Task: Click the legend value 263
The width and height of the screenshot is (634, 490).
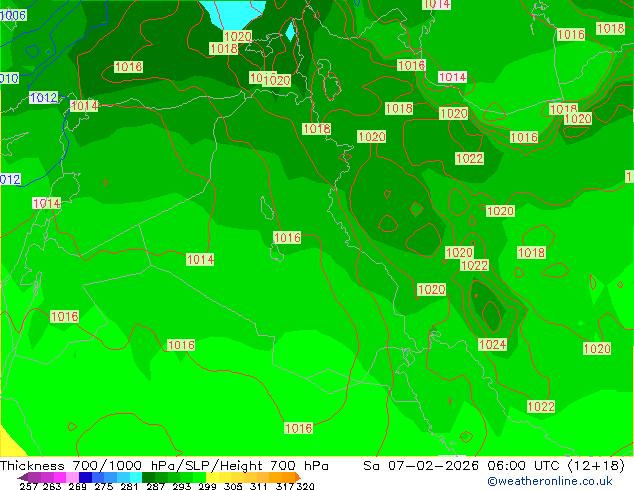Action: [x=52, y=486]
